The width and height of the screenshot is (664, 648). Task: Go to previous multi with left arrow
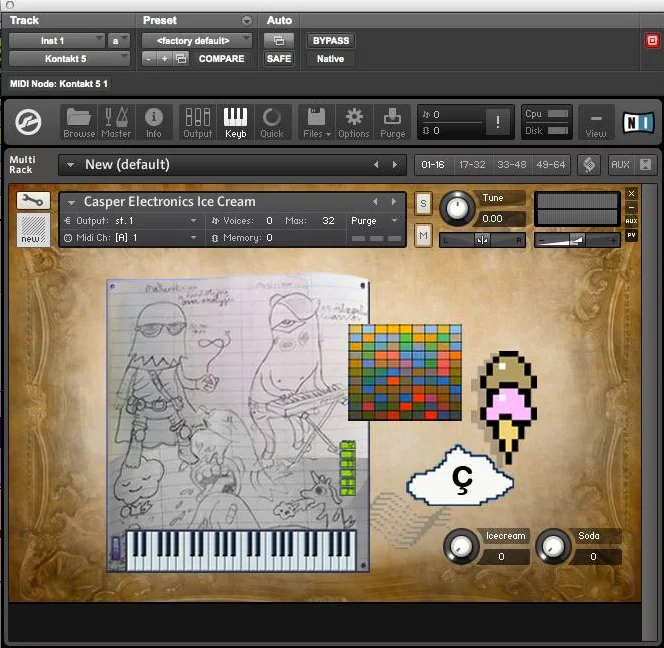pos(376,165)
